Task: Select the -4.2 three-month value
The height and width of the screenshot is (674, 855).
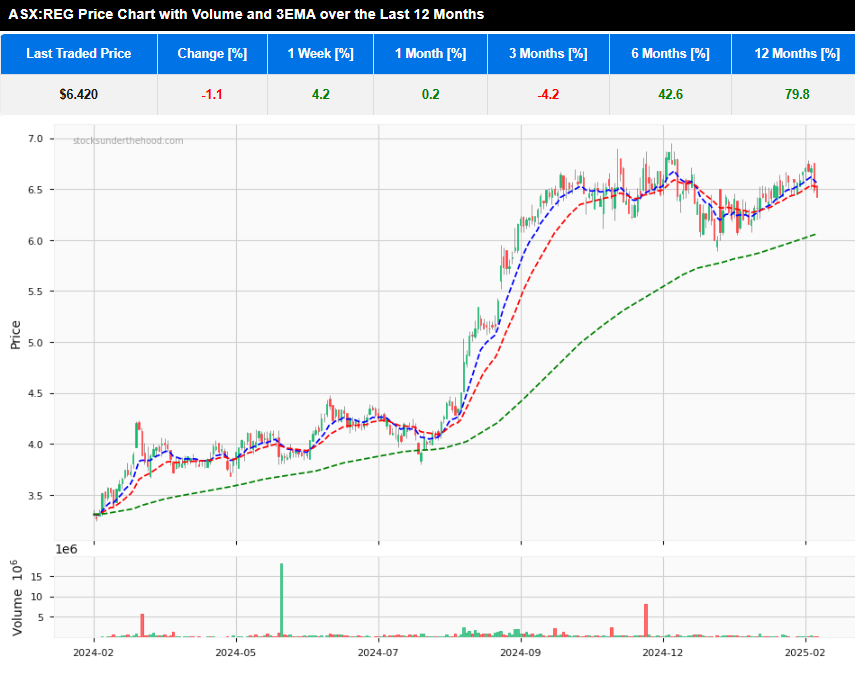Action: pyautogui.click(x=548, y=94)
